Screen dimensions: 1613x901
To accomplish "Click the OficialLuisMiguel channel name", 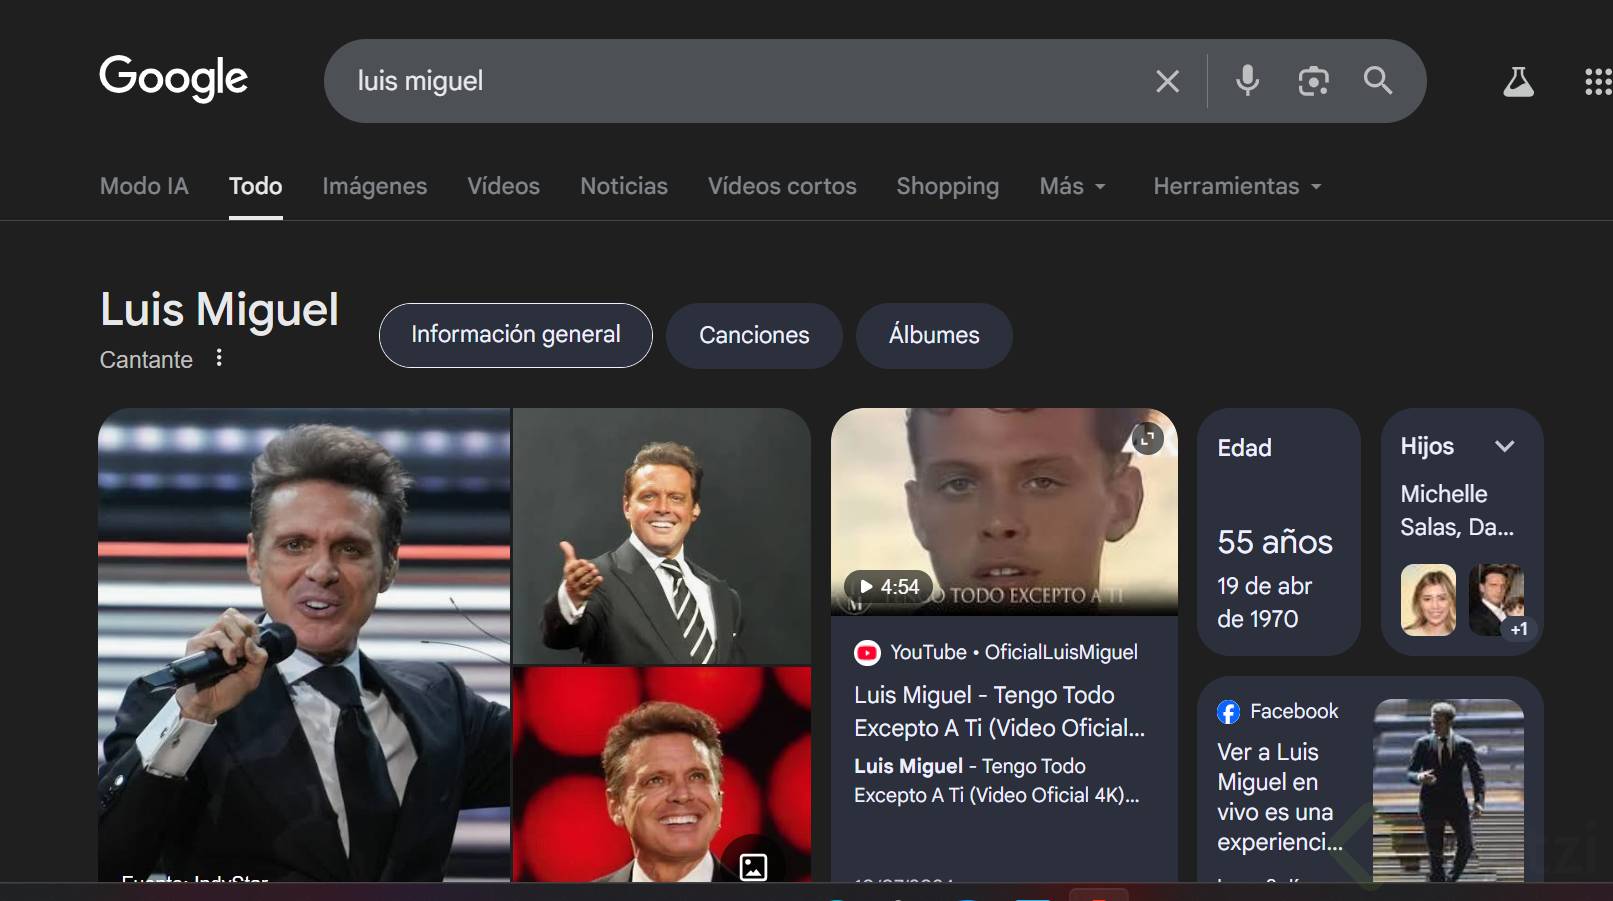I will coord(1061,652).
